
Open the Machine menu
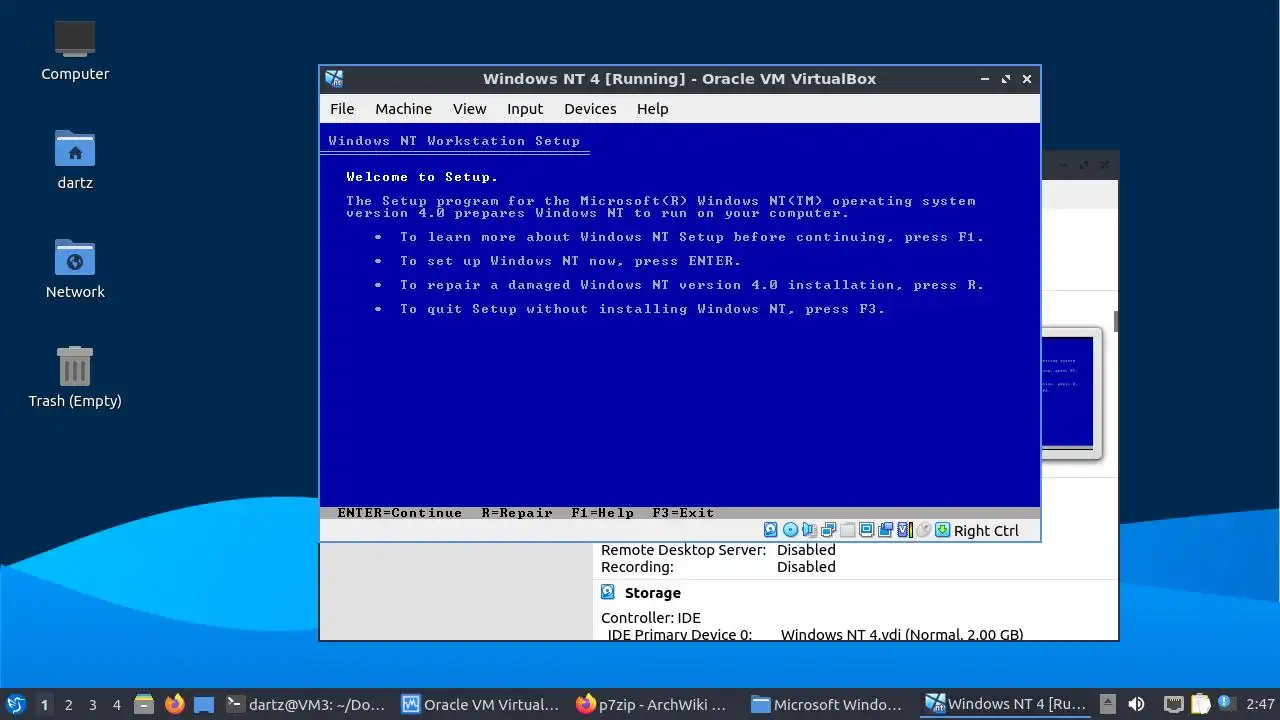[x=403, y=109]
